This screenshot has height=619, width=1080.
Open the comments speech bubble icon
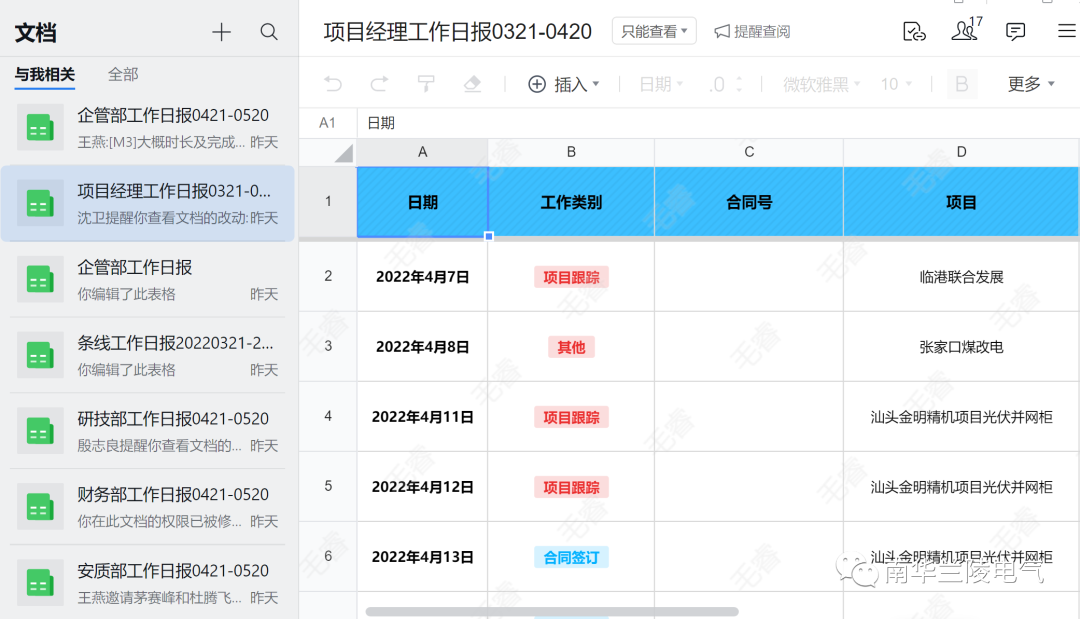tap(1015, 32)
